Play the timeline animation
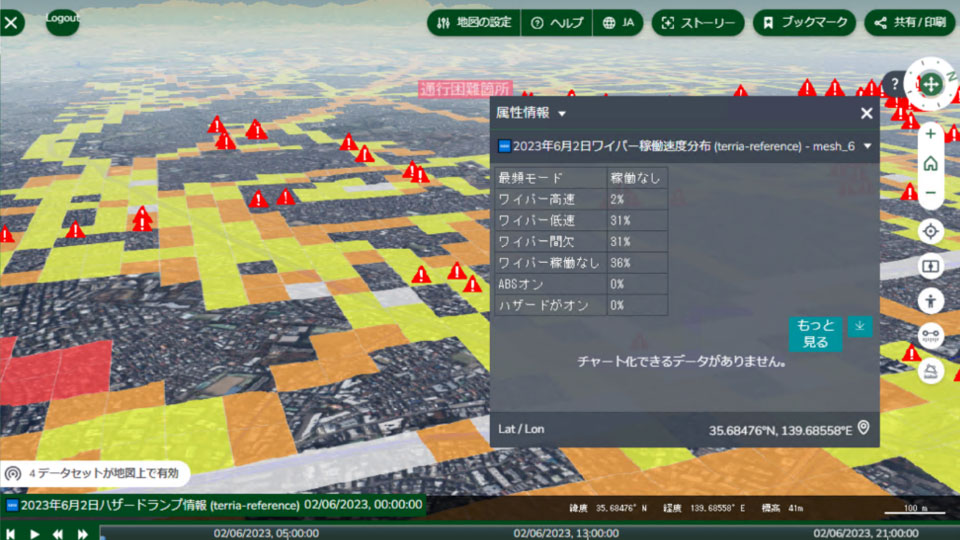The image size is (960, 540). click(x=34, y=534)
